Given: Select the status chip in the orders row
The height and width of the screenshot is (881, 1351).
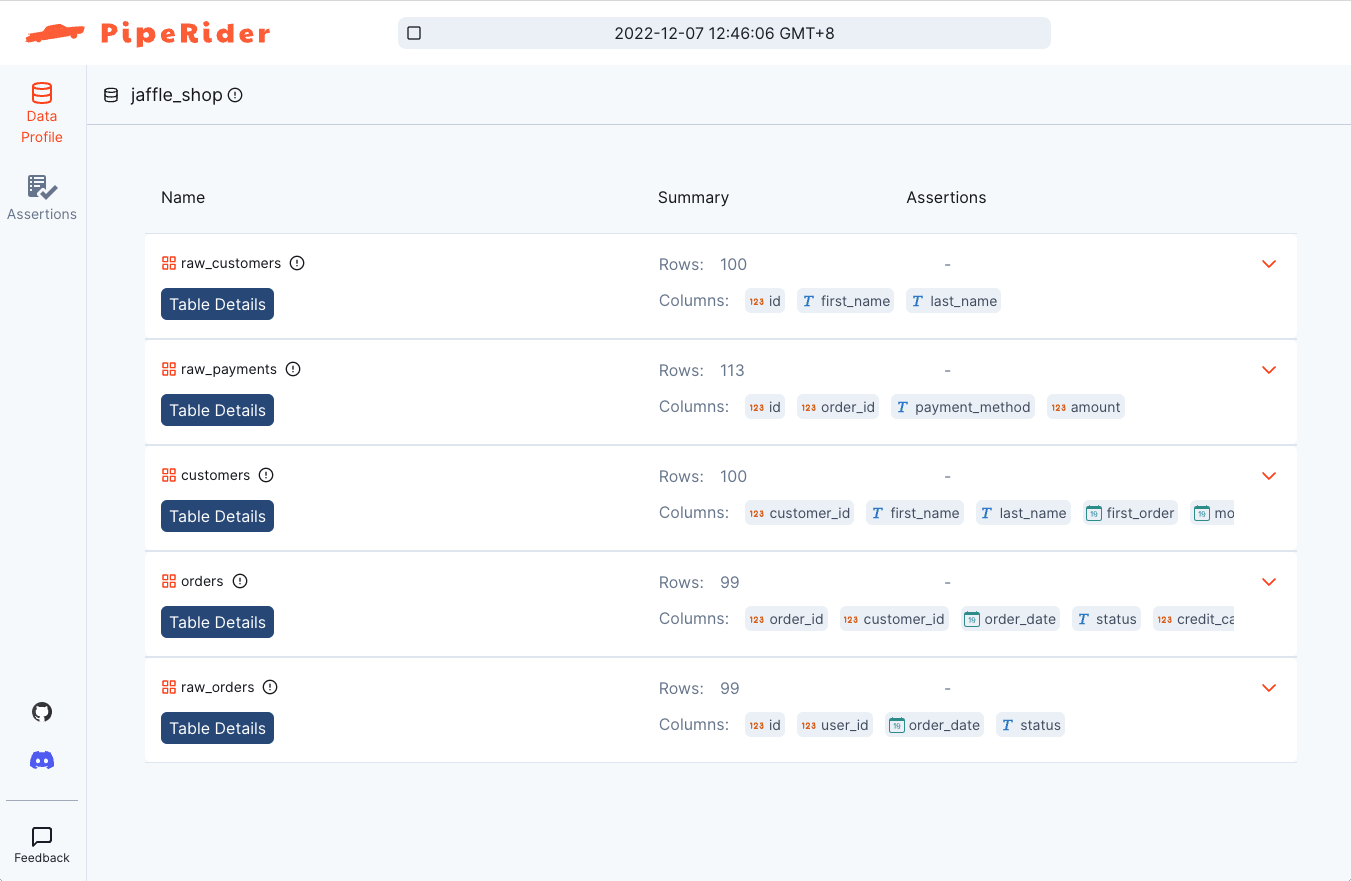Looking at the screenshot, I should click(1106, 619).
